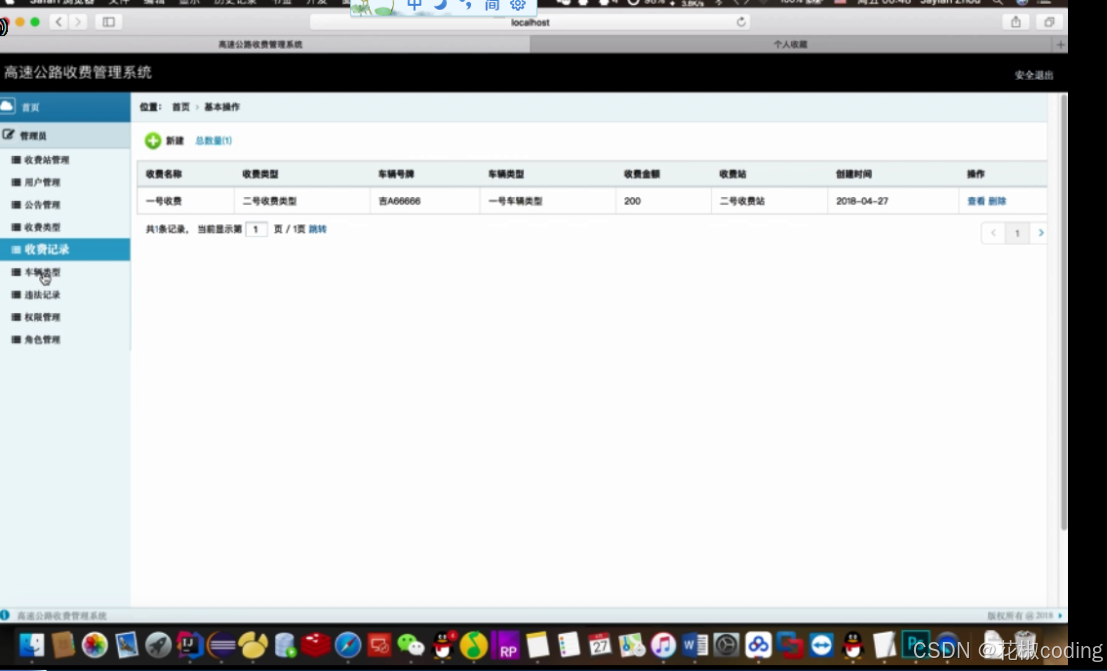
Task: Click the vertical page scrollbar
Action: click(x=1063, y=311)
